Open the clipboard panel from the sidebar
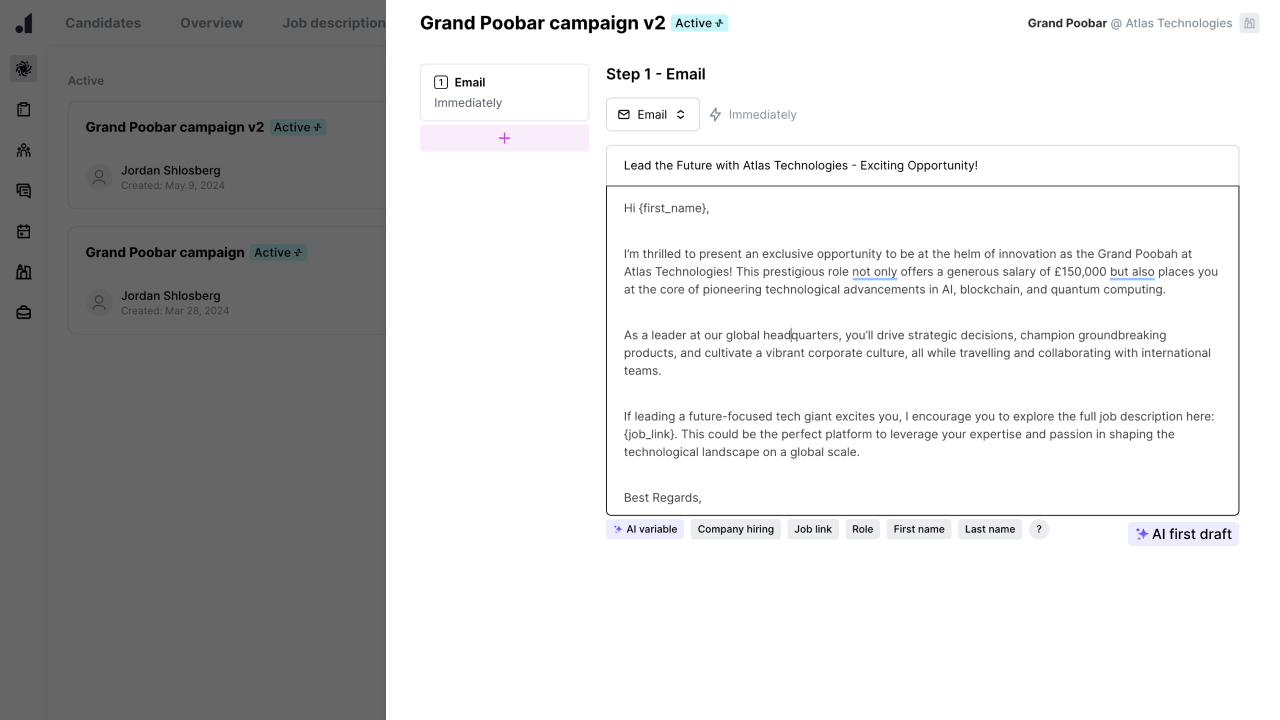The width and height of the screenshot is (1280, 720). coord(22,109)
